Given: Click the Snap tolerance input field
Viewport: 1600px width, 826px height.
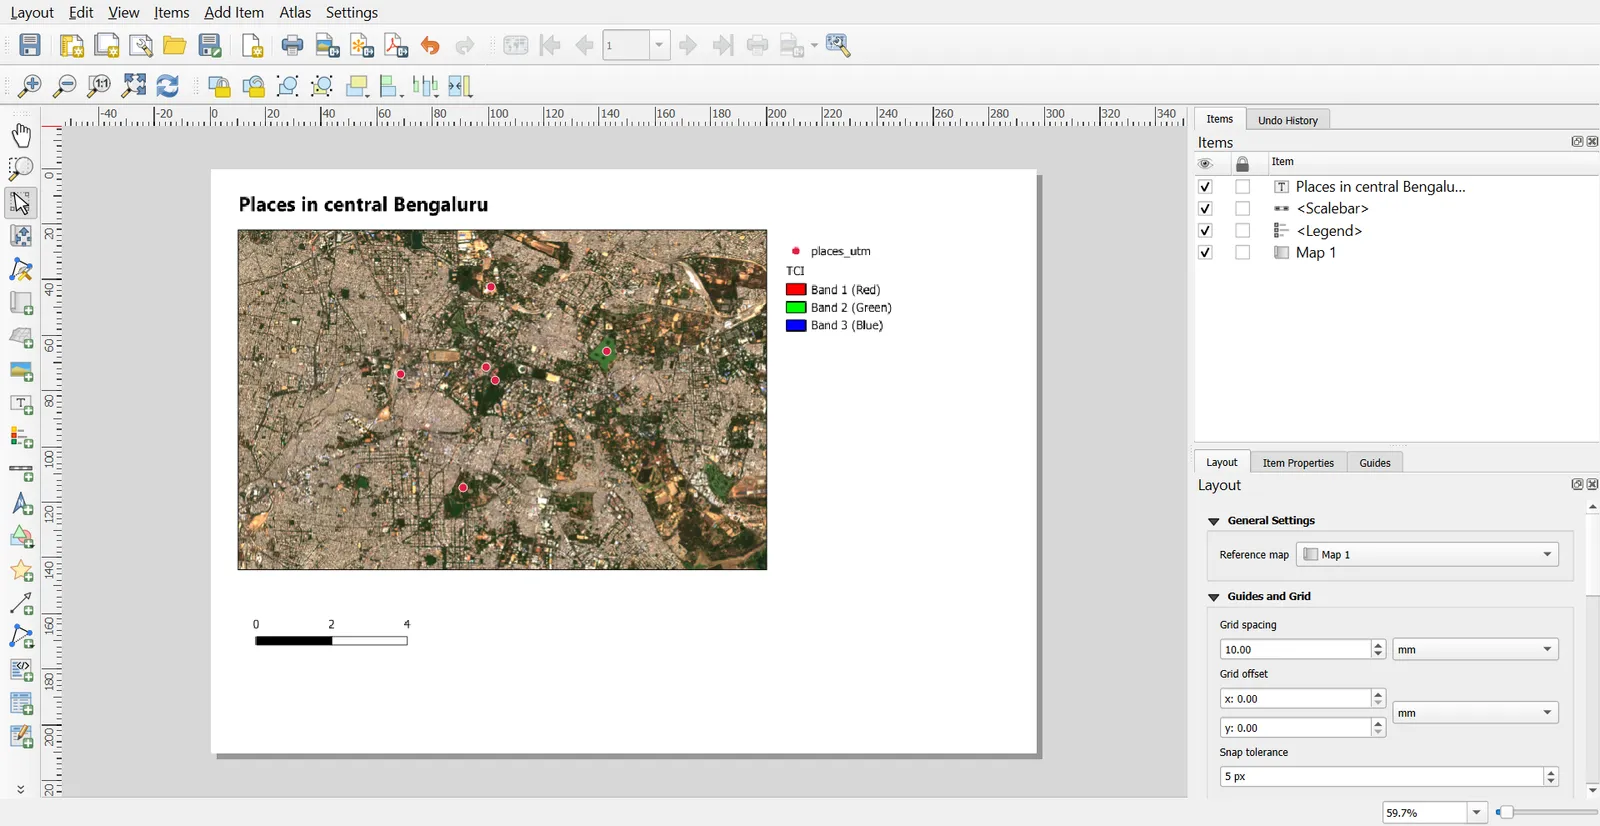Looking at the screenshot, I should [1381, 776].
